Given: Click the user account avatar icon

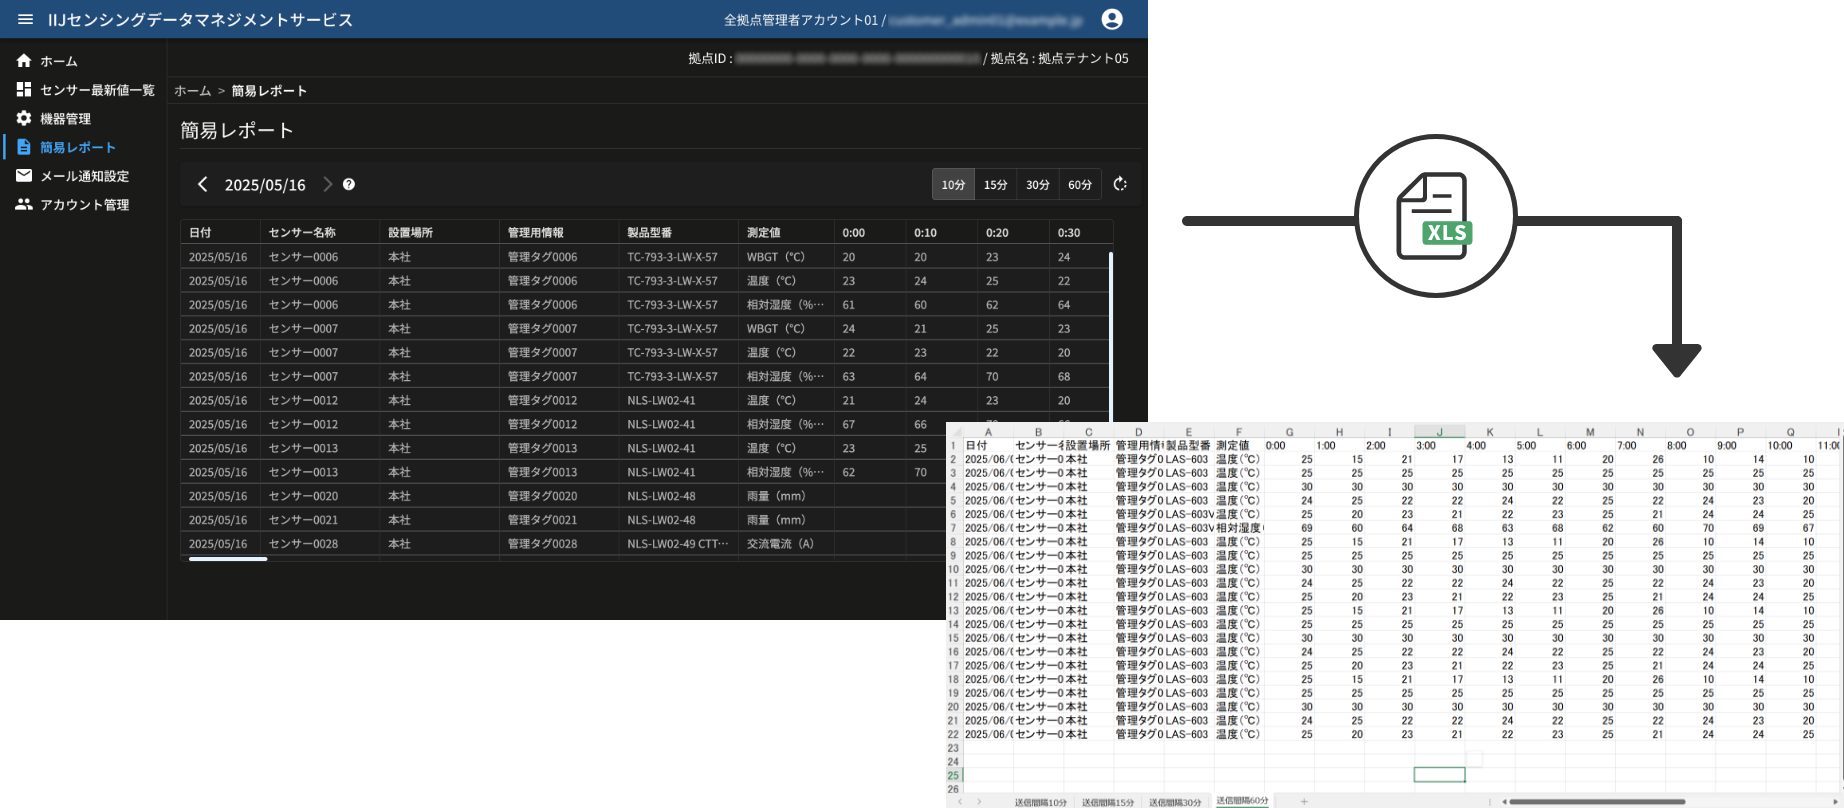Looking at the screenshot, I should tap(1111, 20).
